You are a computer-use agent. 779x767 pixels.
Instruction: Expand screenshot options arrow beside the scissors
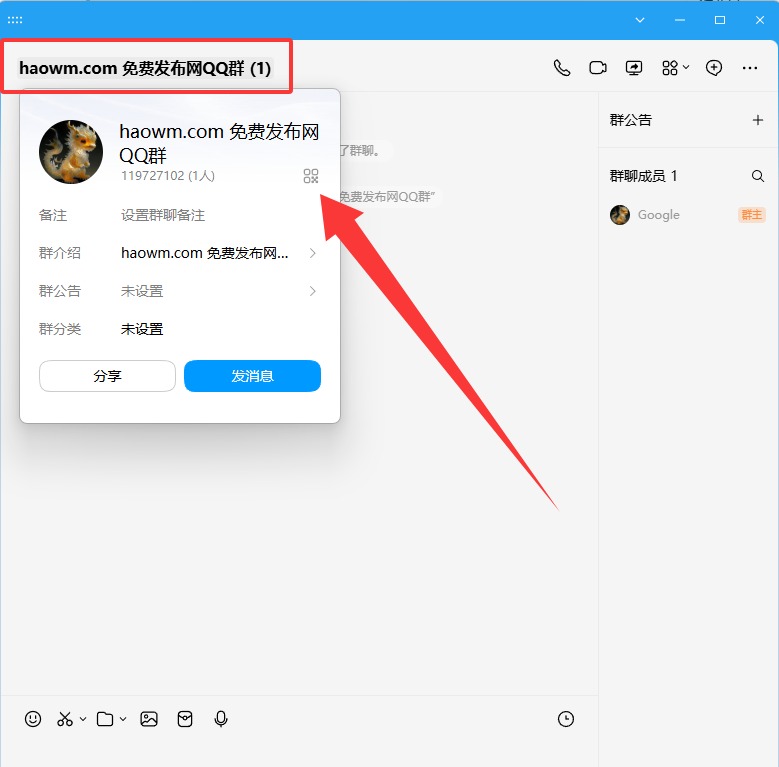[83, 718]
